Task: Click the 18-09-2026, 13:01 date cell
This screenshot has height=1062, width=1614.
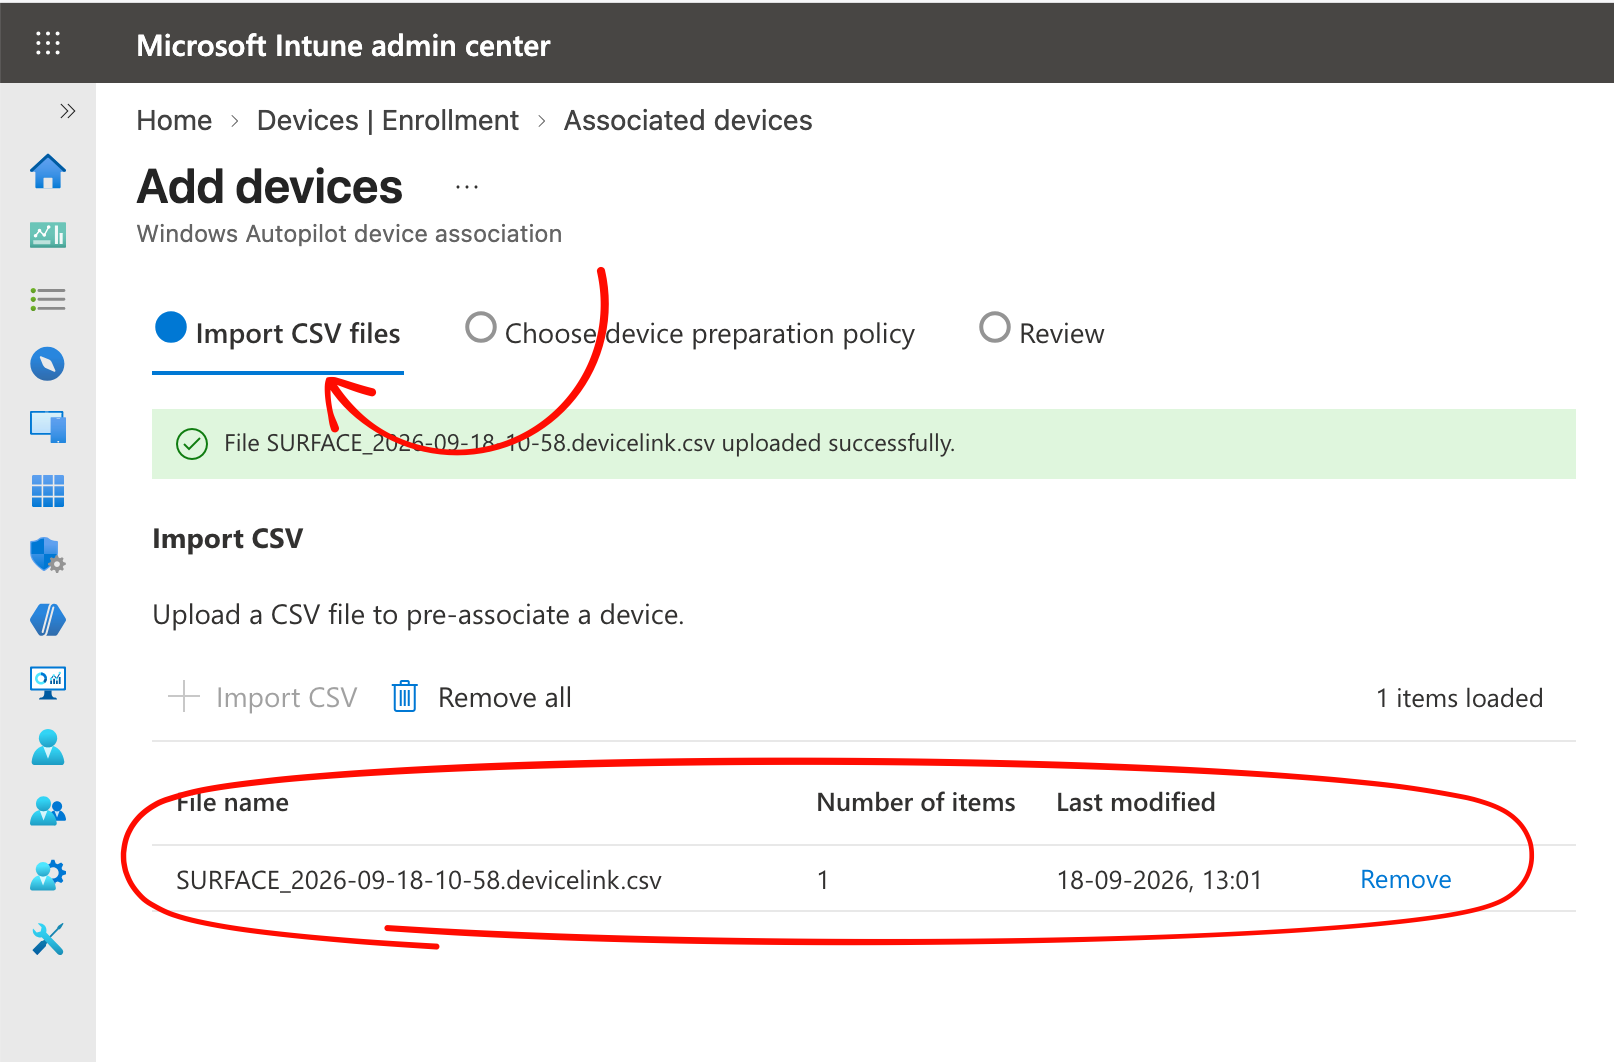Action: 1159,880
